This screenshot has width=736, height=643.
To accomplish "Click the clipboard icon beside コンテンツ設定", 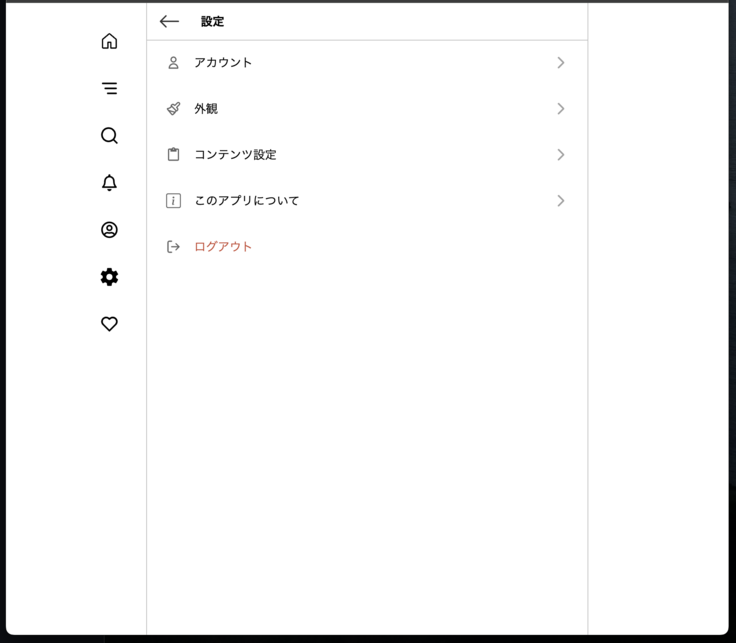I will 173,154.
